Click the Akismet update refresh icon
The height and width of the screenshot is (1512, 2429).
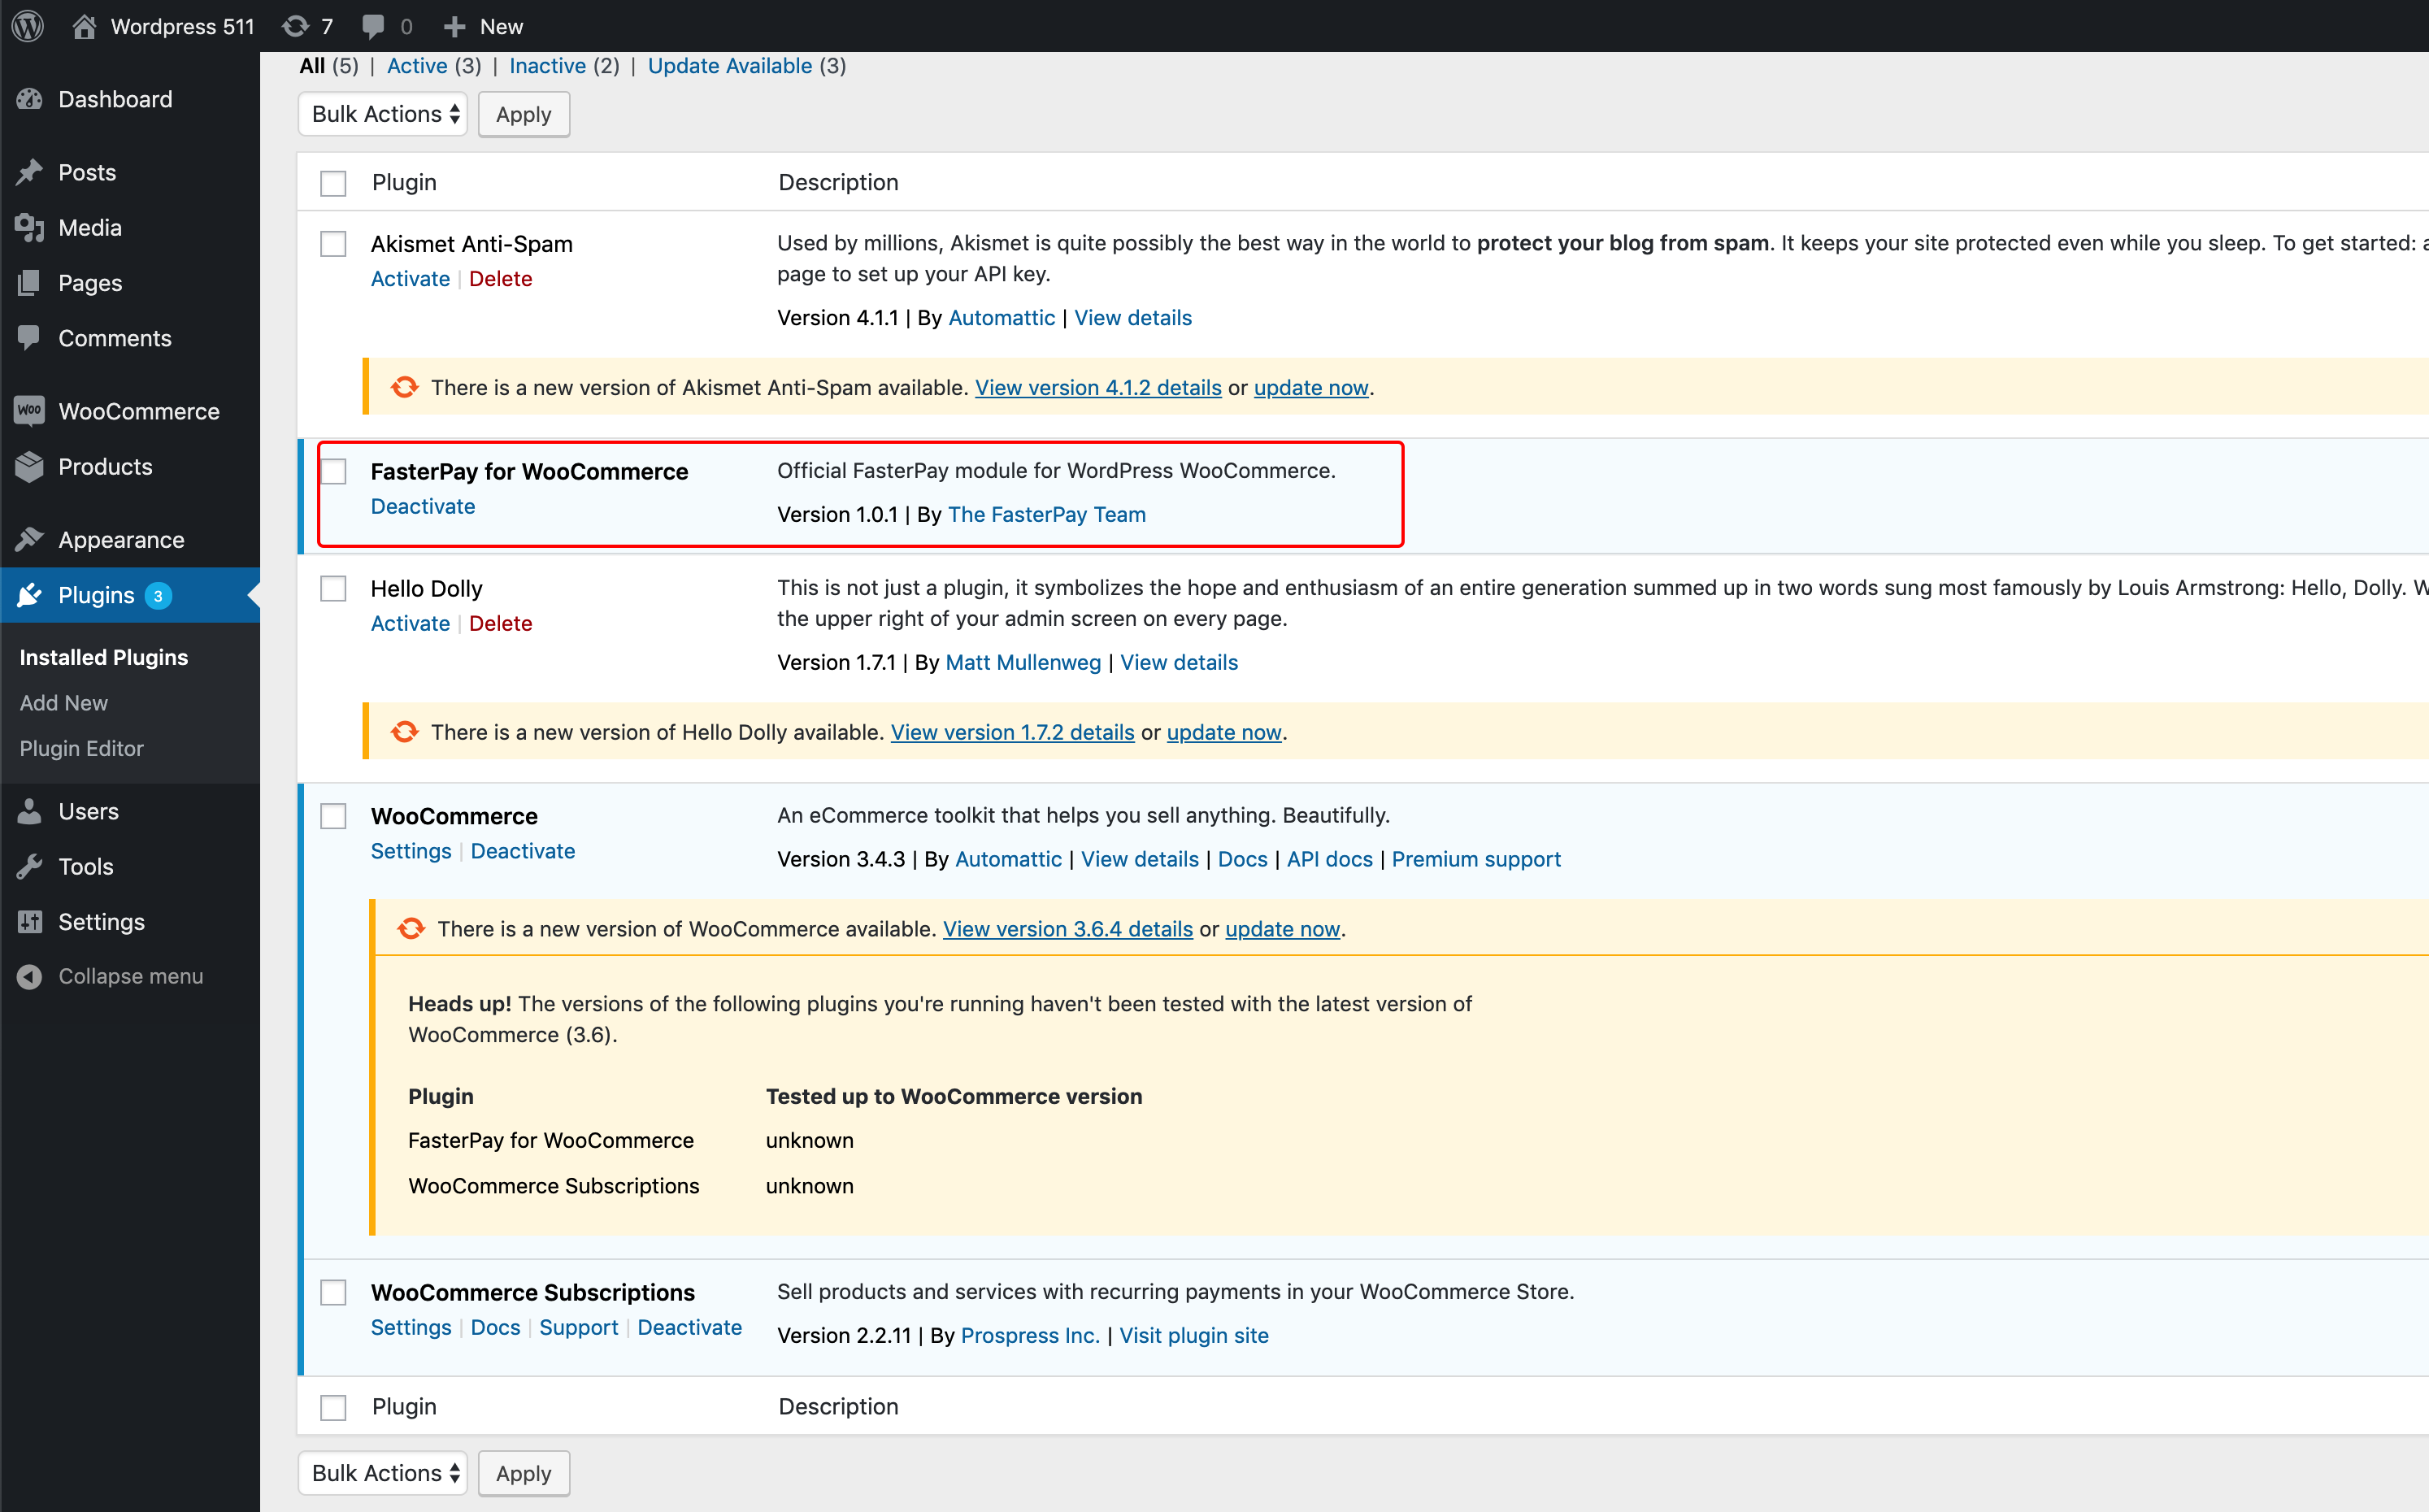pos(405,387)
